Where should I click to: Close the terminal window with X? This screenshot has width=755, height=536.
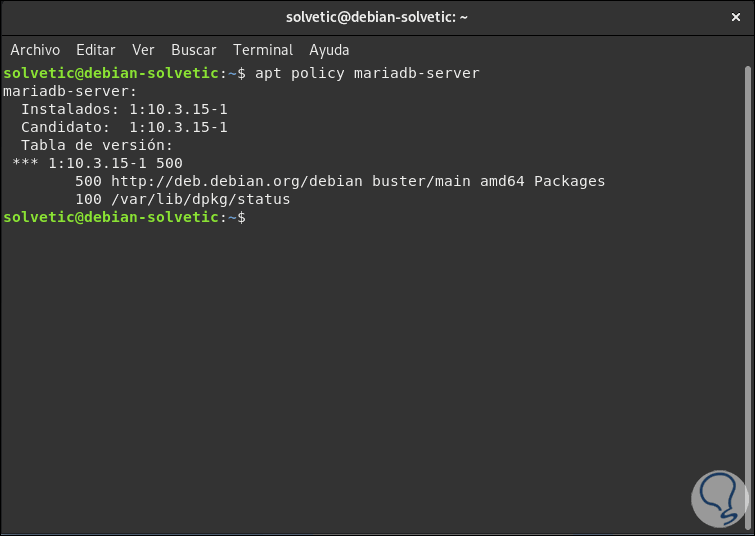coord(734,16)
